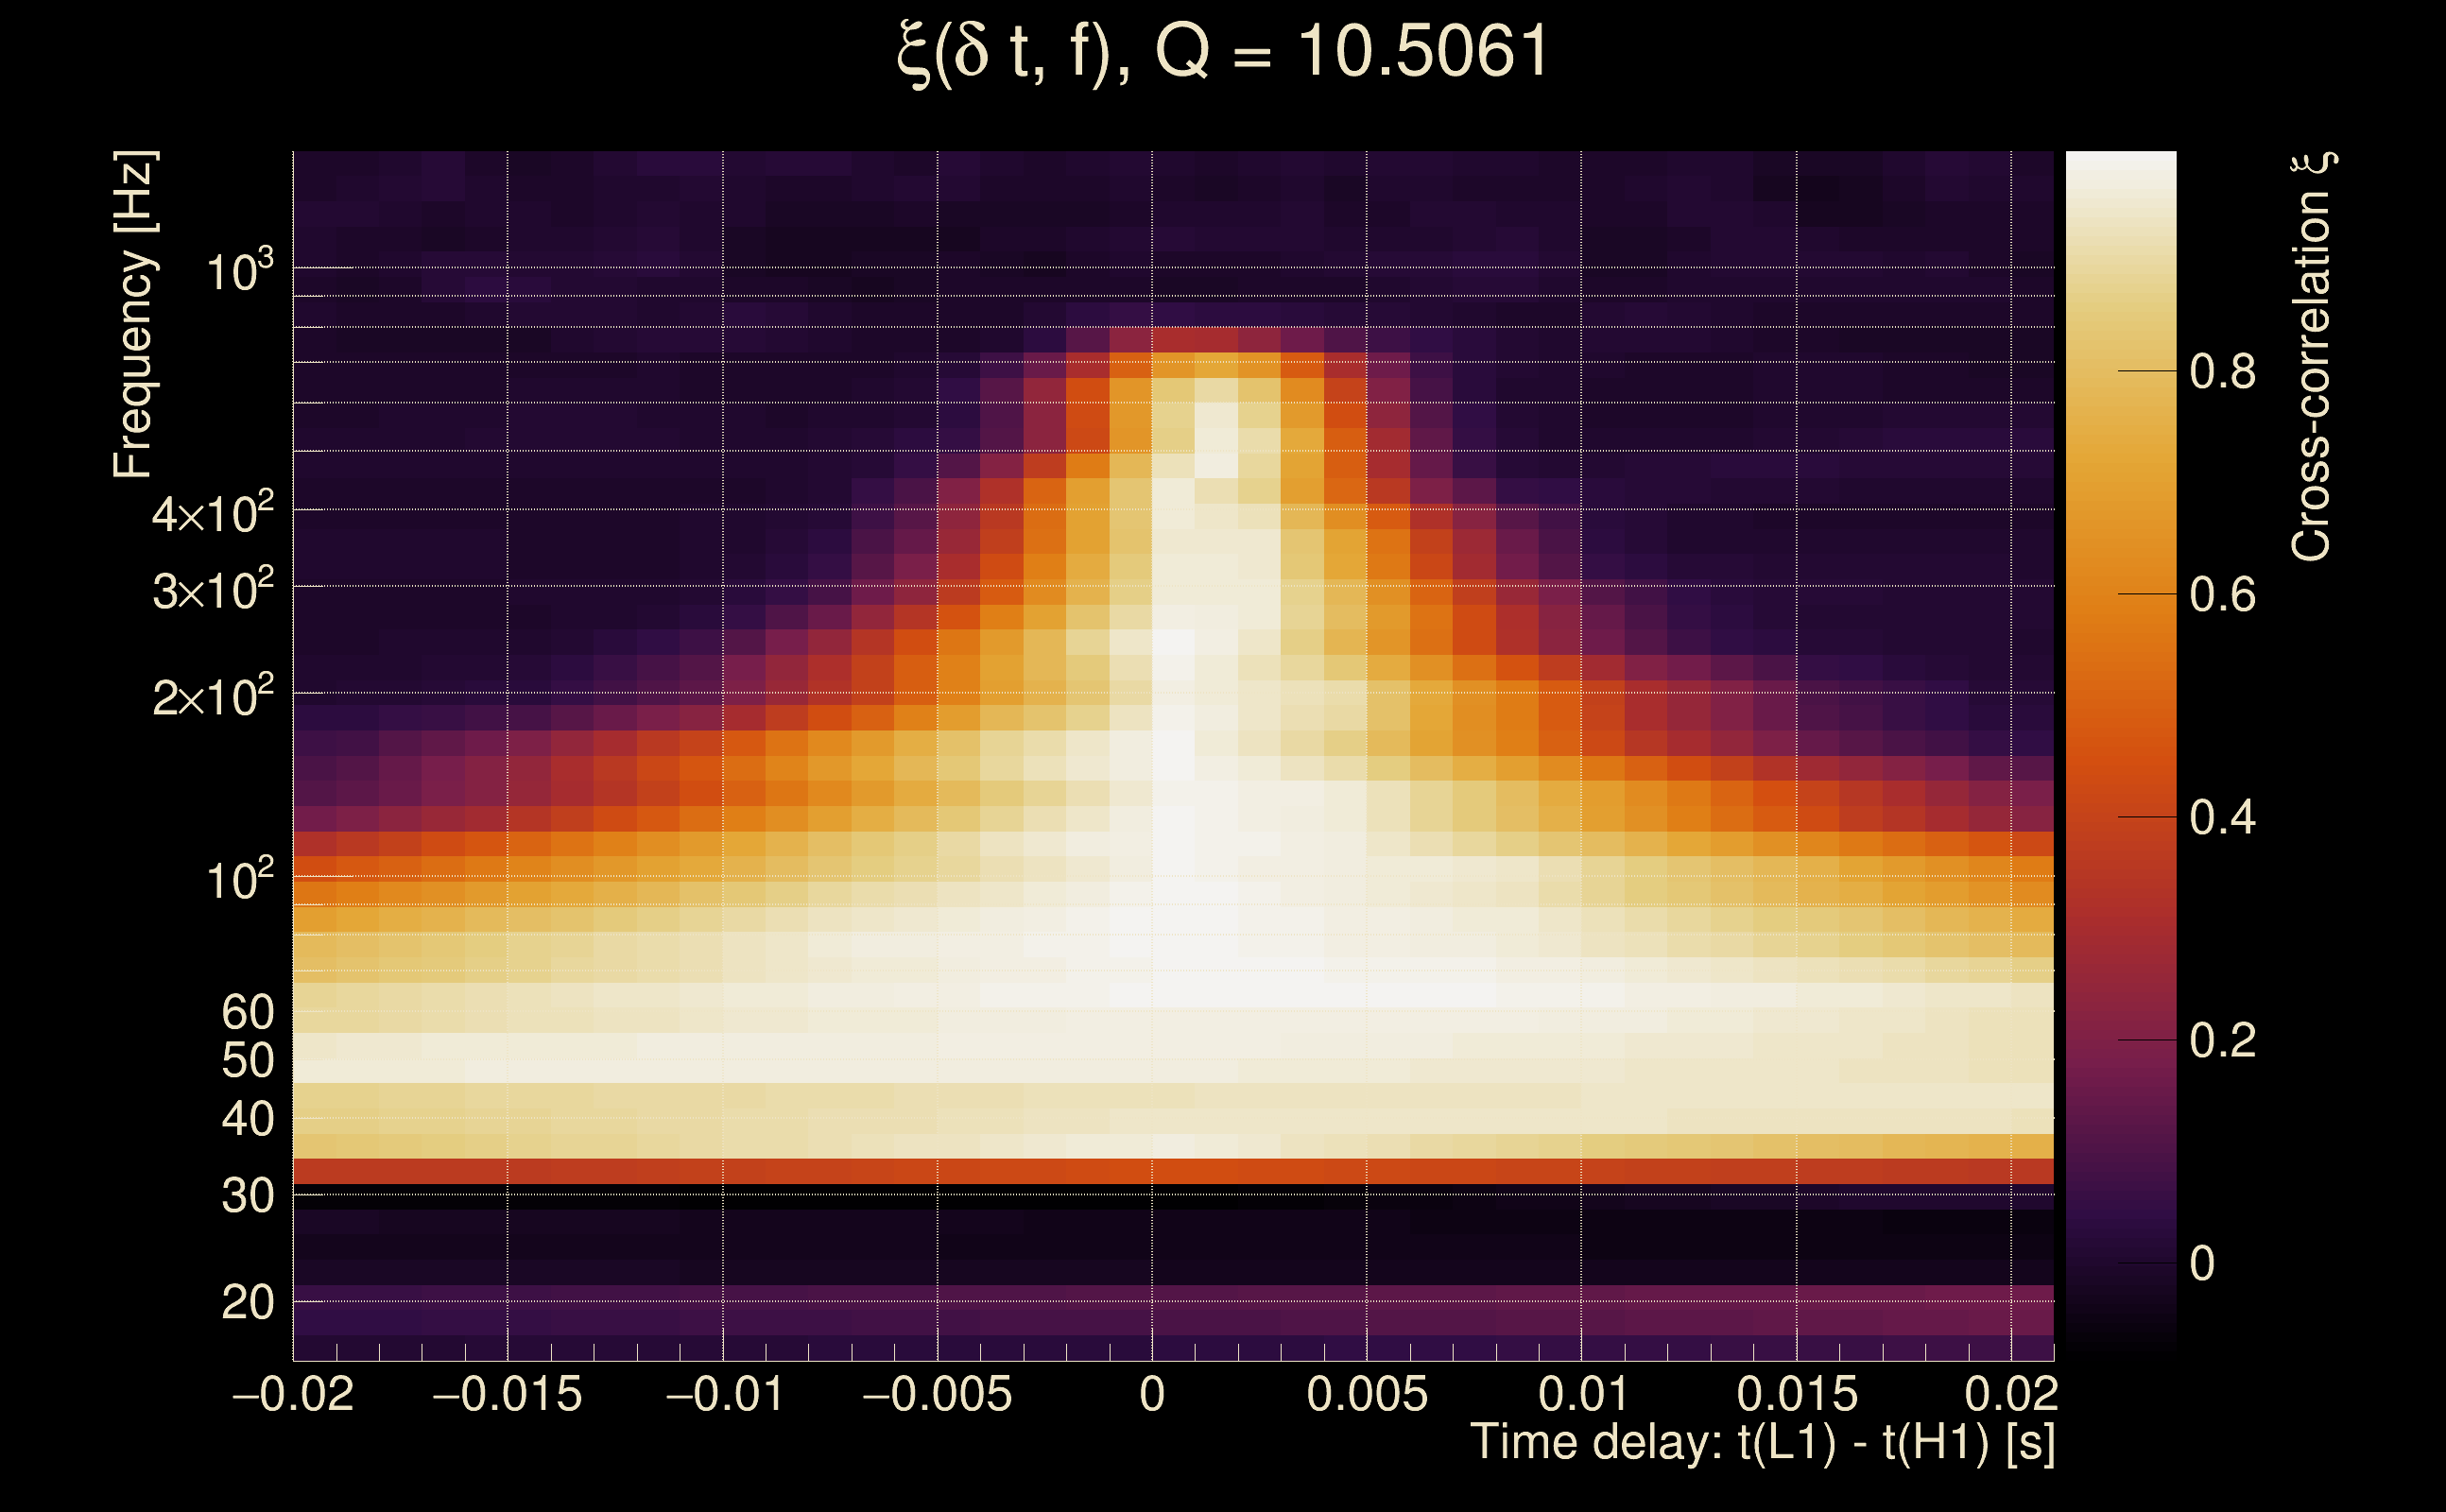
Task: Click the 10³ frequency axis label
Action: pyautogui.click(x=239, y=271)
